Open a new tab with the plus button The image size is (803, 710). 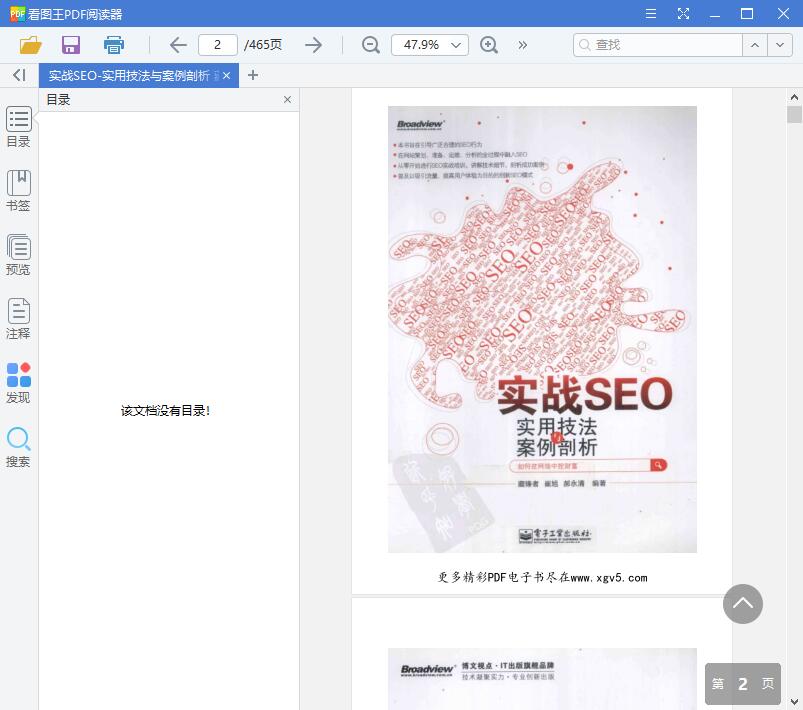click(x=253, y=75)
